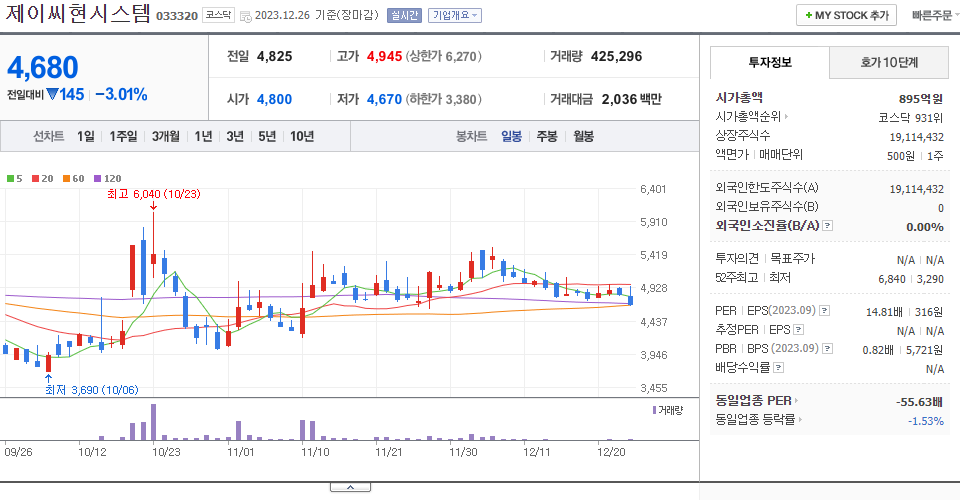The height and width of the screenshot is (500, 960).
Task: Click the 제이씨현시스템 stock name
Action: coord(78,13)
